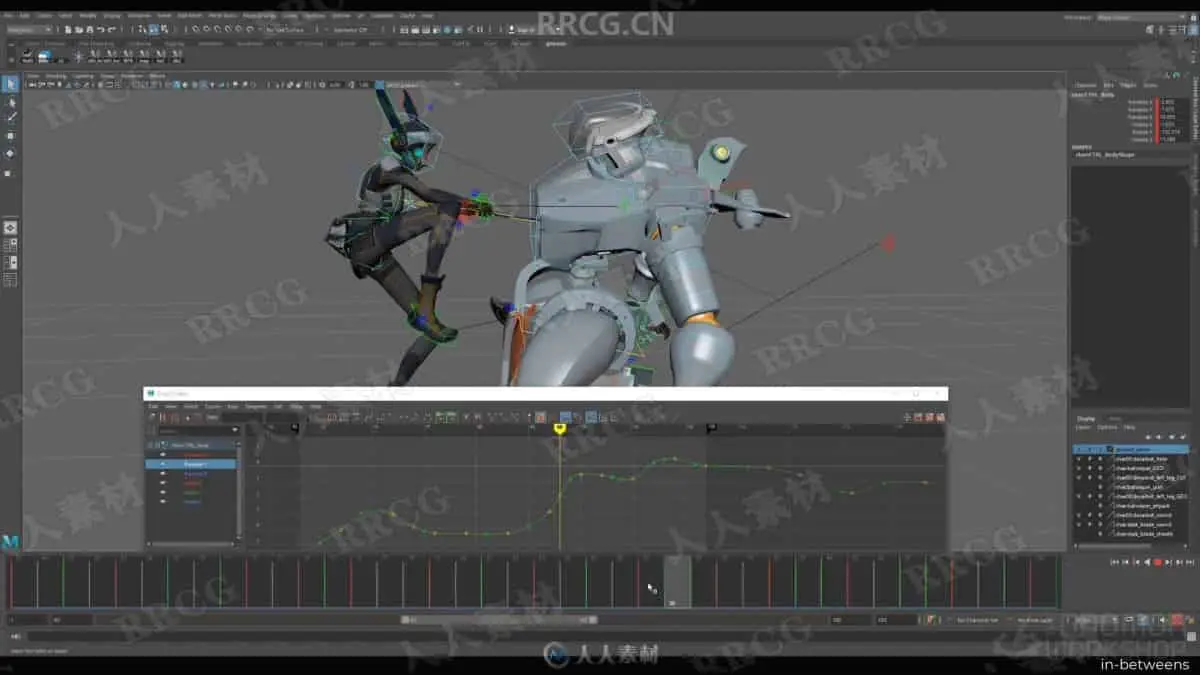Toggle select by object type mode
1200x675 pixels.
coord(153,29)
